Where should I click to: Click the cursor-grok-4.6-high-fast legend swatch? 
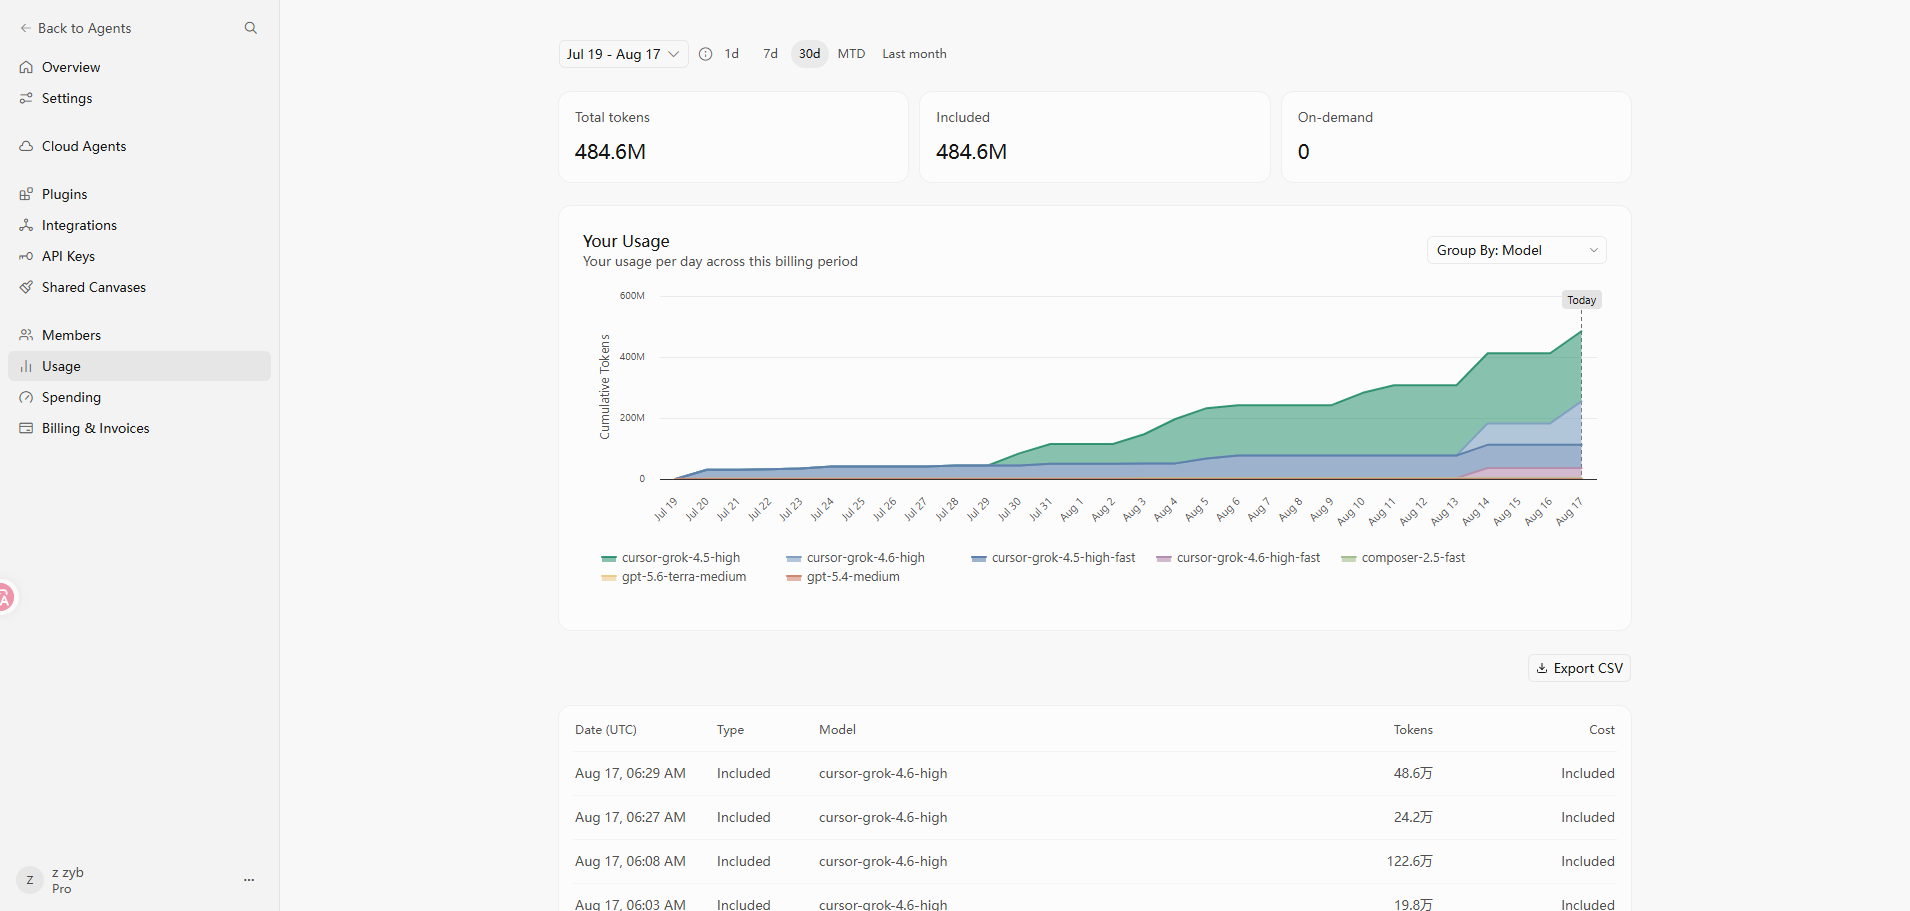click(x=1164, y=559)
